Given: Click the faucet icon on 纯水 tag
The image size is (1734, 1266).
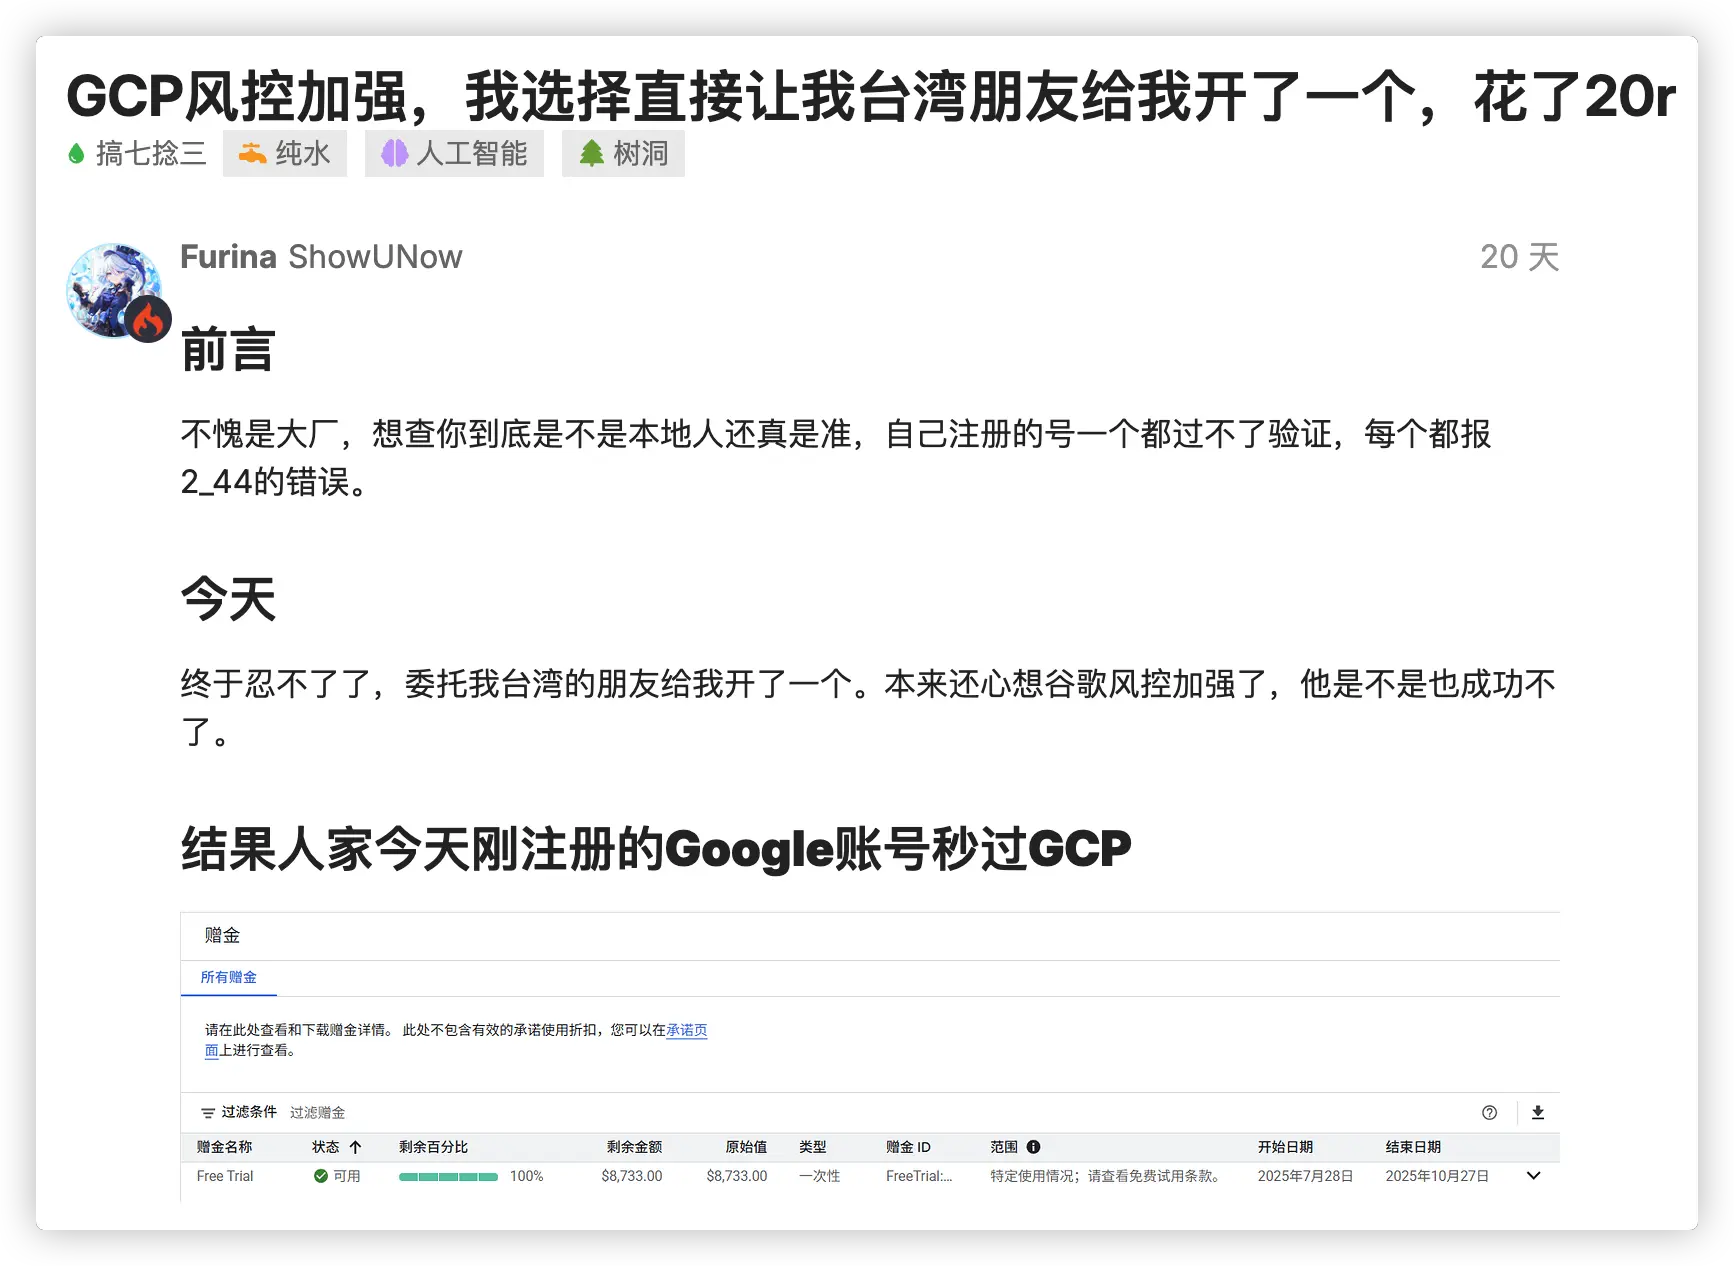Looking at the screenshot, I should pos(252,153).
